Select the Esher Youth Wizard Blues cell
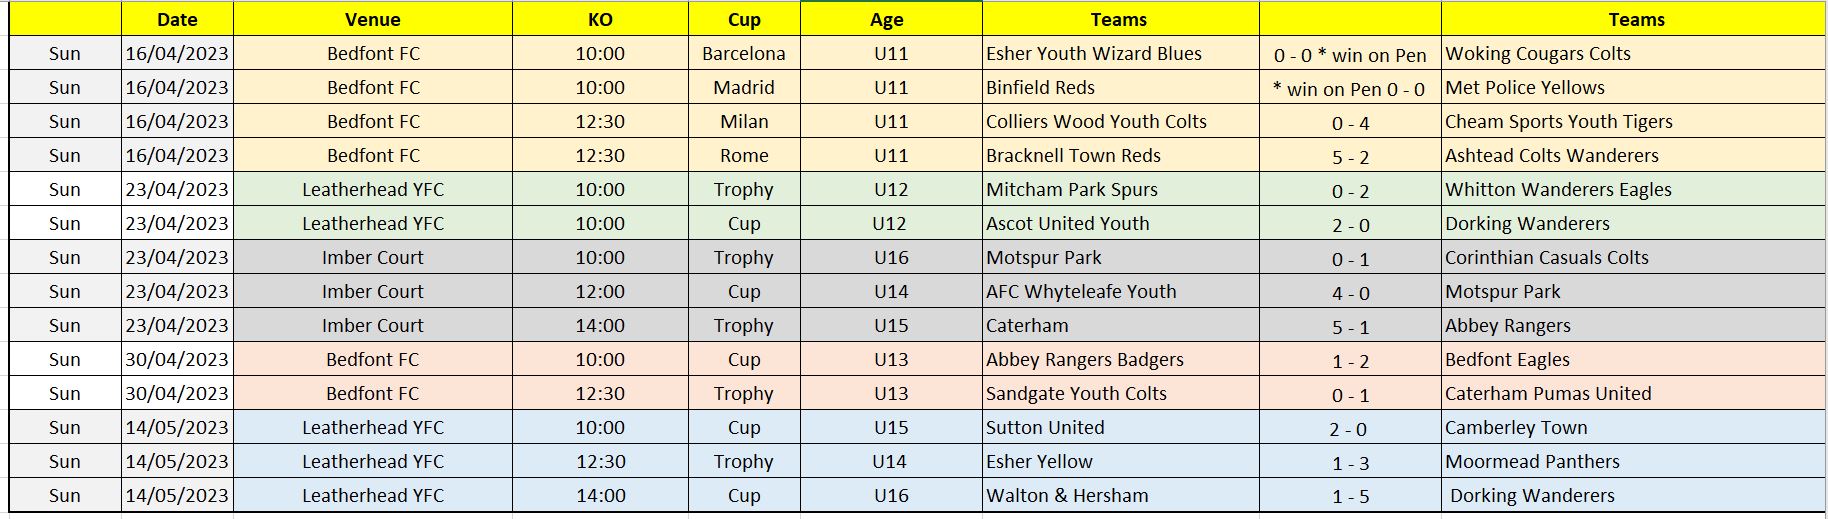 coord(1120,54)
